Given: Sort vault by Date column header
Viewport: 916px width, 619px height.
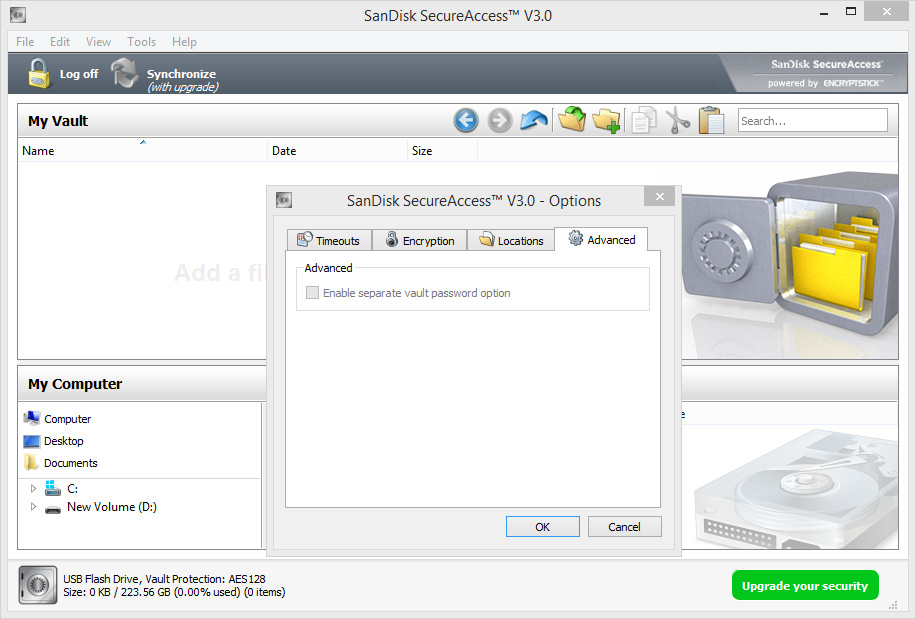Looking at the screenshot, I should click(x=338, y=151).
